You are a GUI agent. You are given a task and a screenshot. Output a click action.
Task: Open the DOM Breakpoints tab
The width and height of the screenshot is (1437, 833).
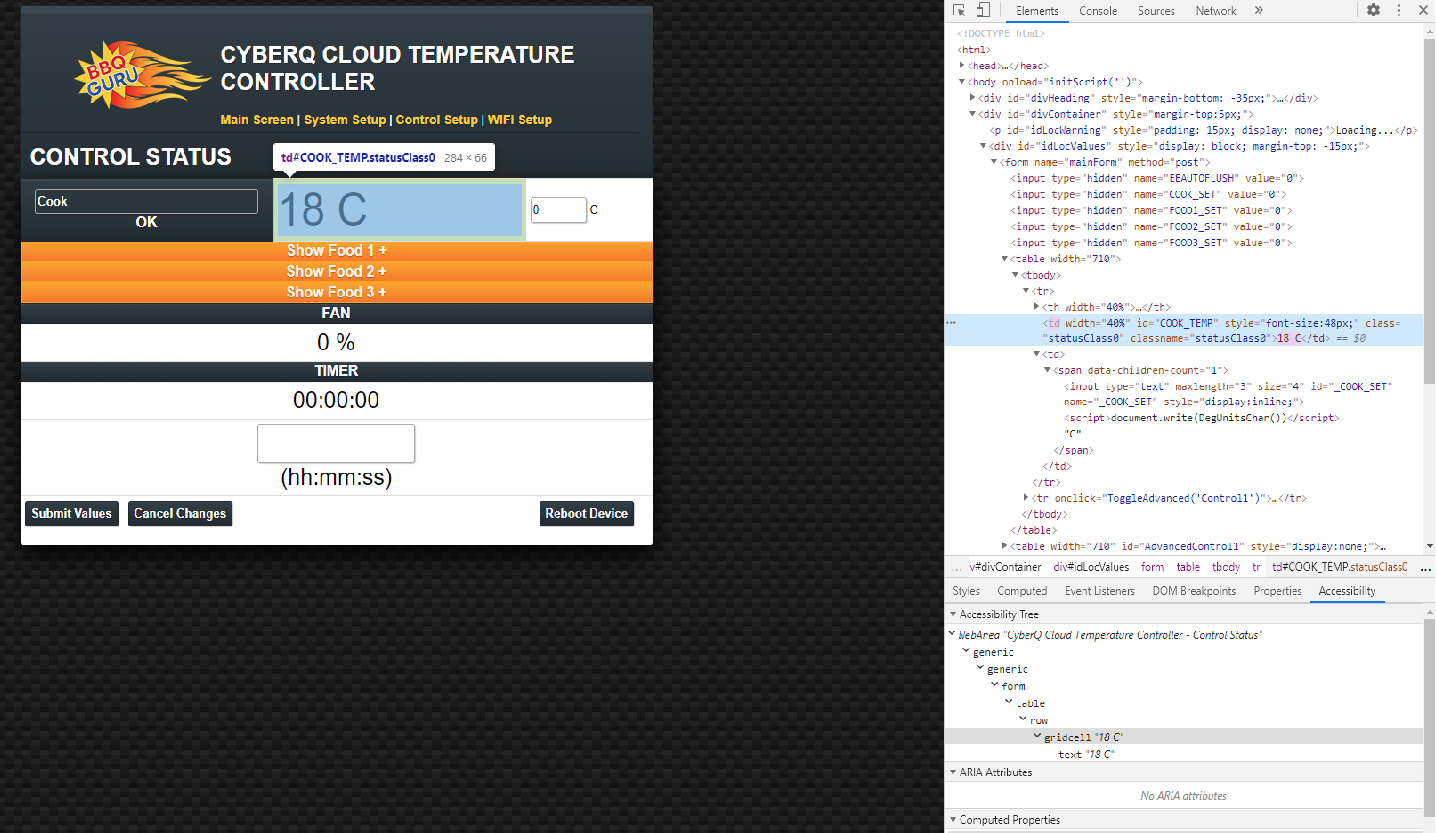click(1194, 591)
